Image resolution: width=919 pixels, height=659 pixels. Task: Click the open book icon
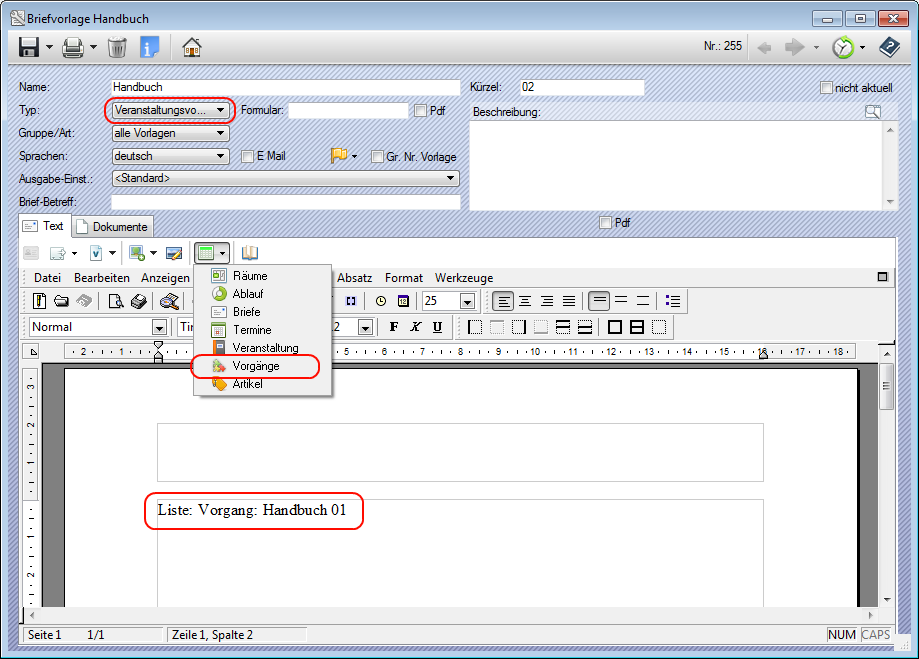click(x=250, y=253)
